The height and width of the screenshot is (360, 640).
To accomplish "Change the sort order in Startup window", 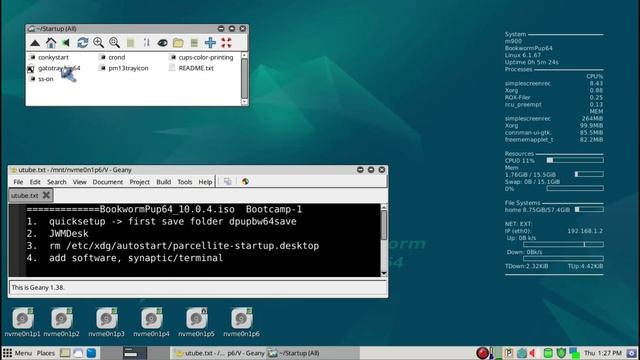I will [146, 42].
